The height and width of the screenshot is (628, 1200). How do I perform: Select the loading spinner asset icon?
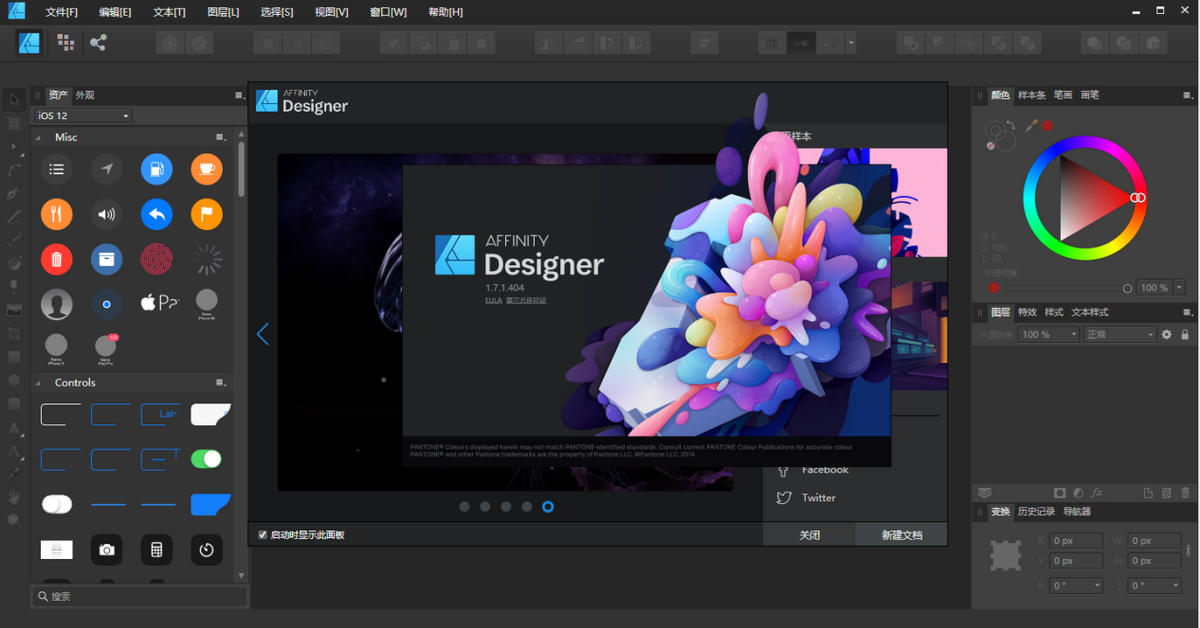click(x=207, y=260)
